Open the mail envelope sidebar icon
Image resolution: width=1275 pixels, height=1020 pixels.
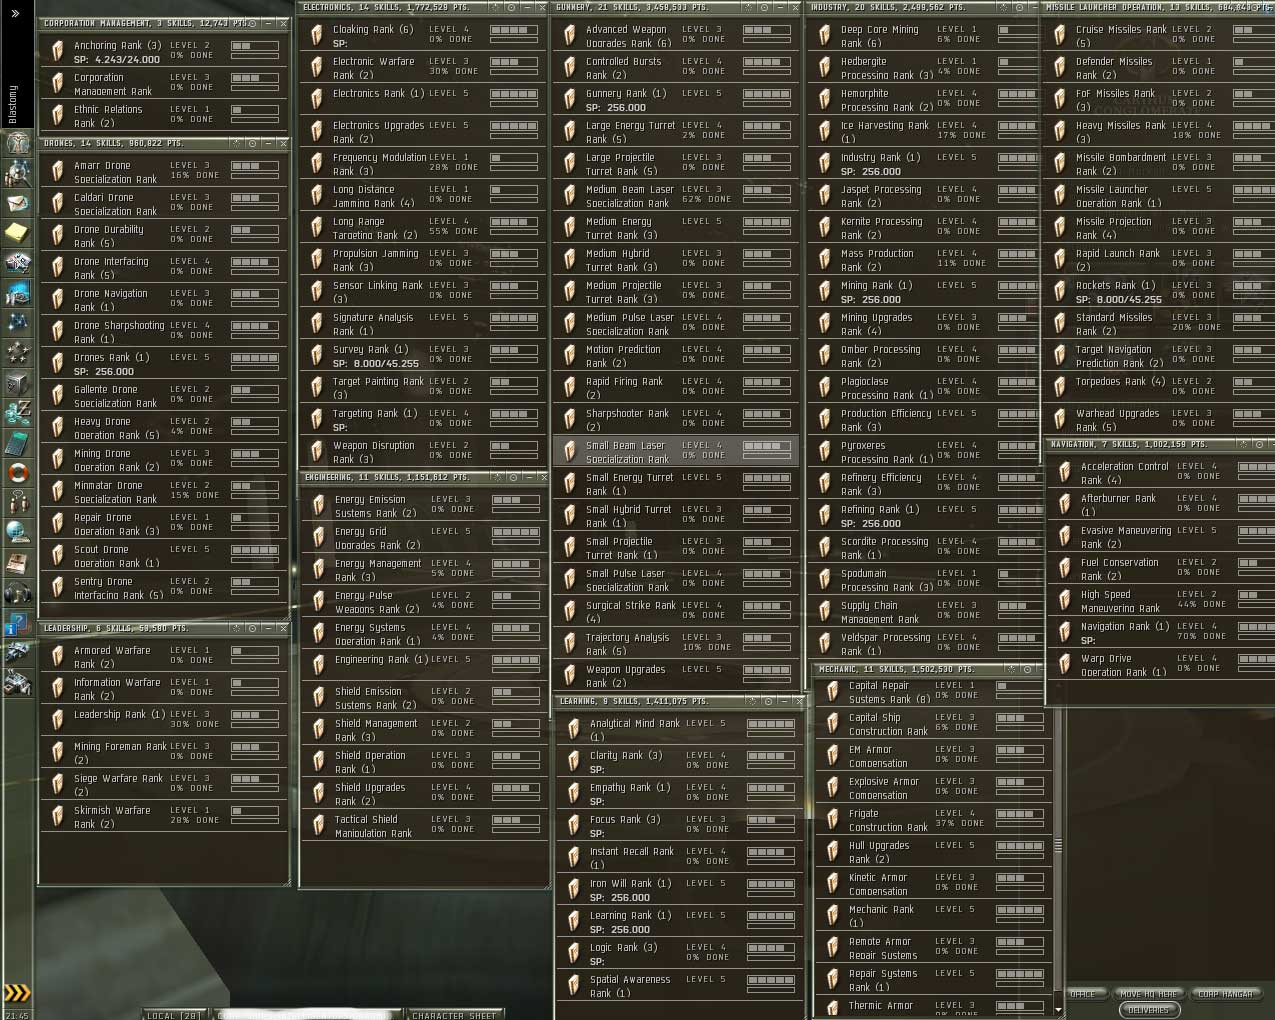click(17, 203)
